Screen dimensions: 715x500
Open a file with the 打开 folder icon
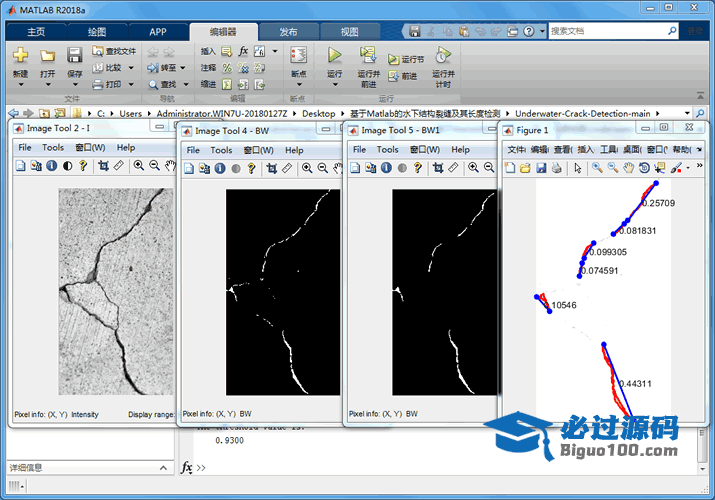[47, 56]
